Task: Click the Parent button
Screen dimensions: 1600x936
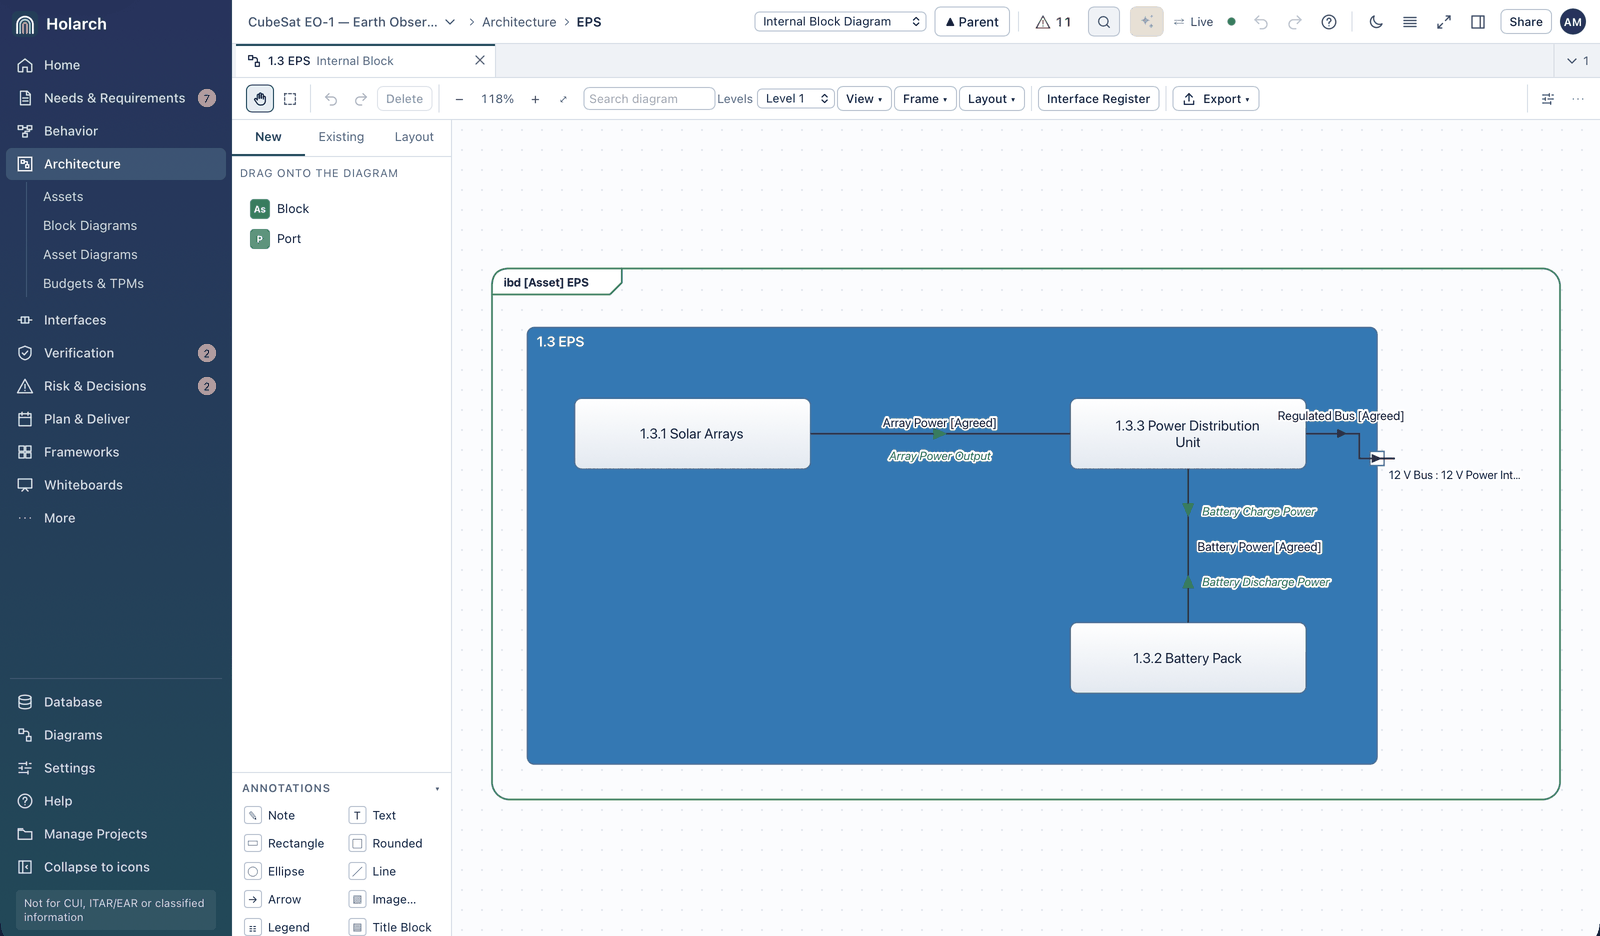Action: [972, 22]
